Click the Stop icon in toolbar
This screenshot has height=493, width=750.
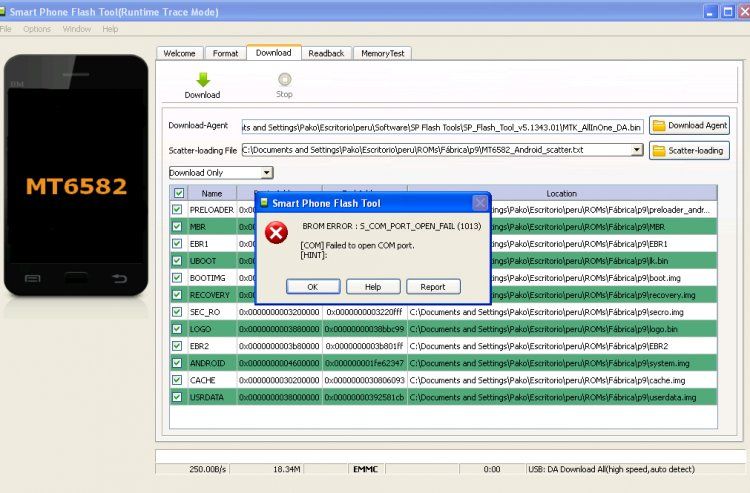pos(285,79)
